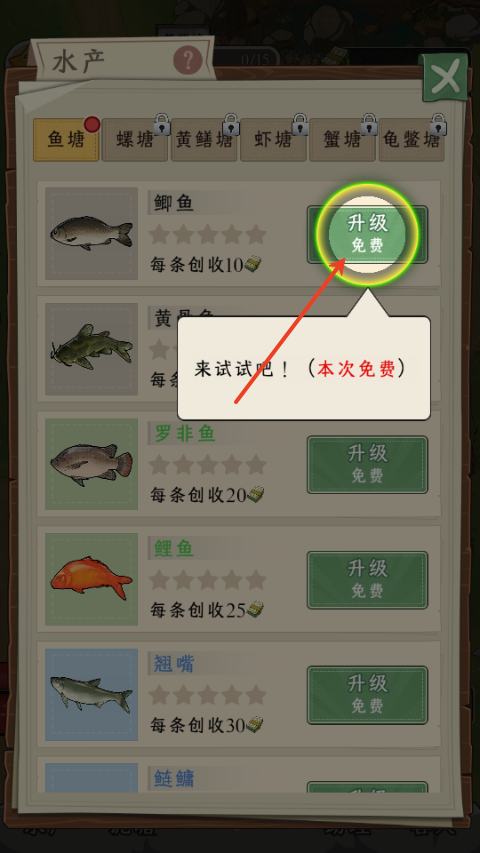Tap the lock icon on 蟹塘
This screenshot has height=853, width=480.
click(x=369, y=125)
